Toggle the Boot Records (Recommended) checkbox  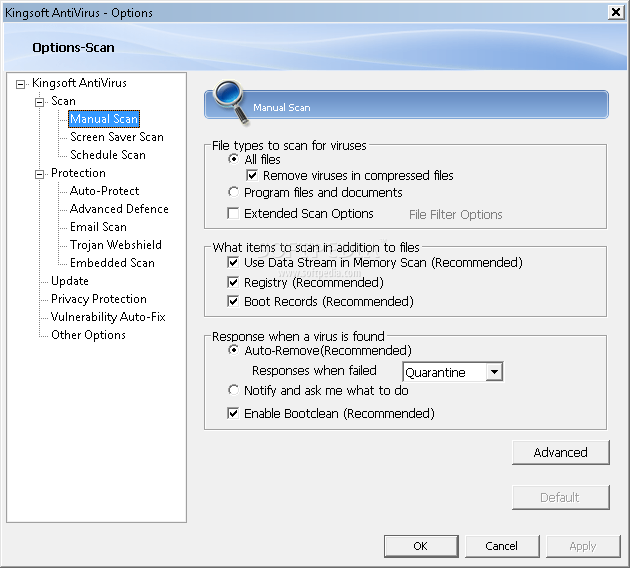(233, 301)
